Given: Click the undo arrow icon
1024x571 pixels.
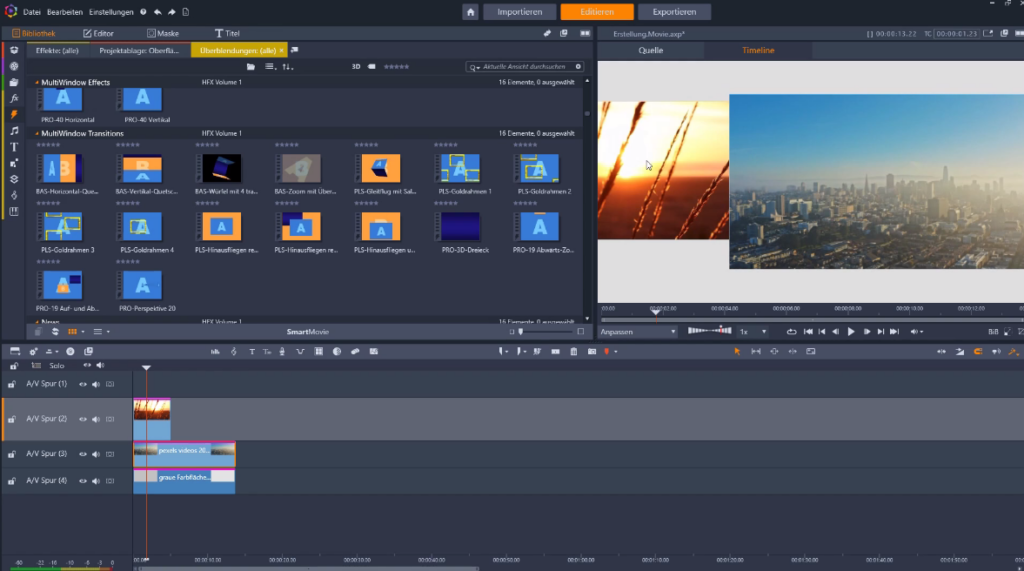Looking at the screenshot, I should pyautogui.click(x=157, y=12).
